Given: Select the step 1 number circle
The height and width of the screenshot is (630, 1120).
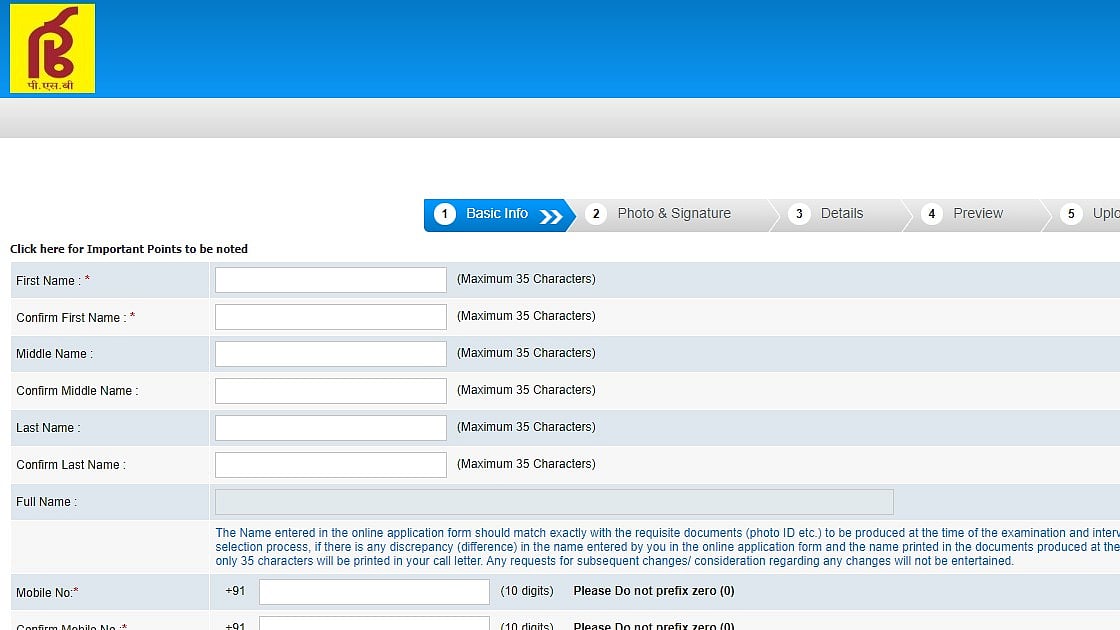Looking at the screenshot, I should point(445,214).
